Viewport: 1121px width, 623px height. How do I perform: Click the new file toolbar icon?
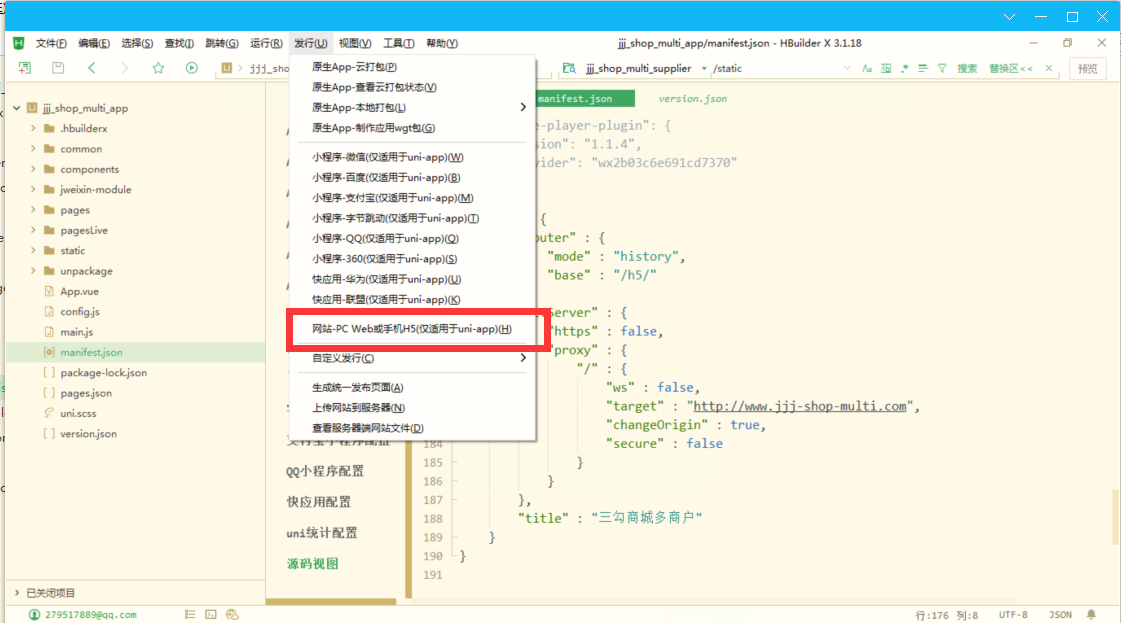24,68
